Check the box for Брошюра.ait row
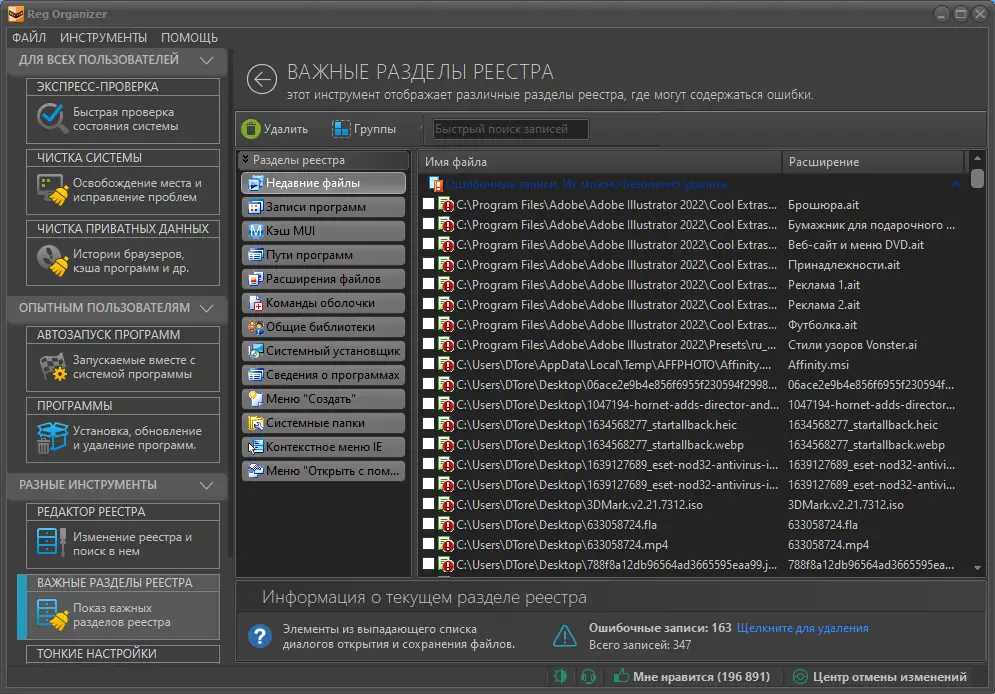Image resolution: width=995 pixels, height=694 pixels. coord(429,204)
